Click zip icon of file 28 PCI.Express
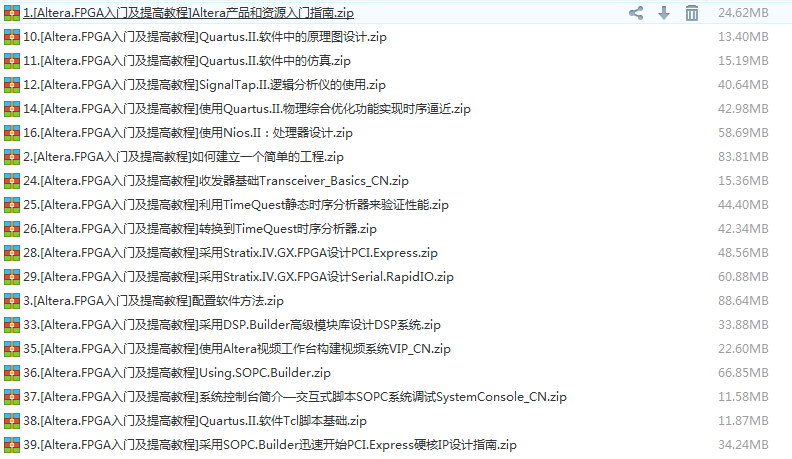The height and width of the screenshot is (459, 792). 12,252
